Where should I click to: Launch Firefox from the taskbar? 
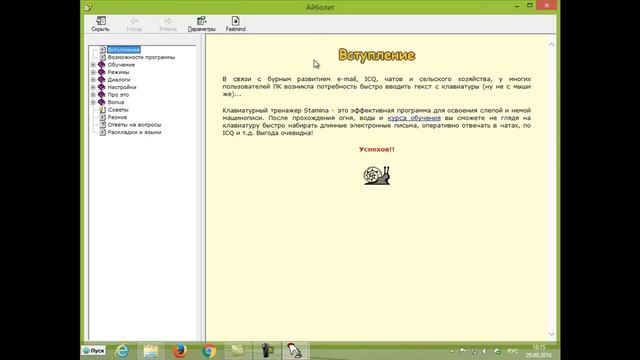pos(180,351)
